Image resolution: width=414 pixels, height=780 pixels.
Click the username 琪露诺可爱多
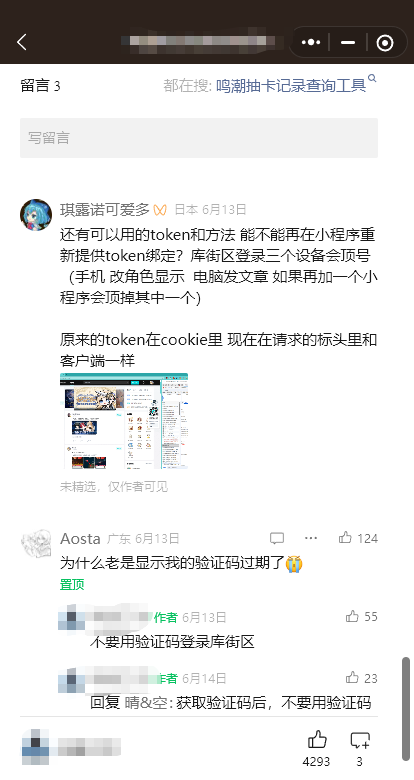point(104,210)
